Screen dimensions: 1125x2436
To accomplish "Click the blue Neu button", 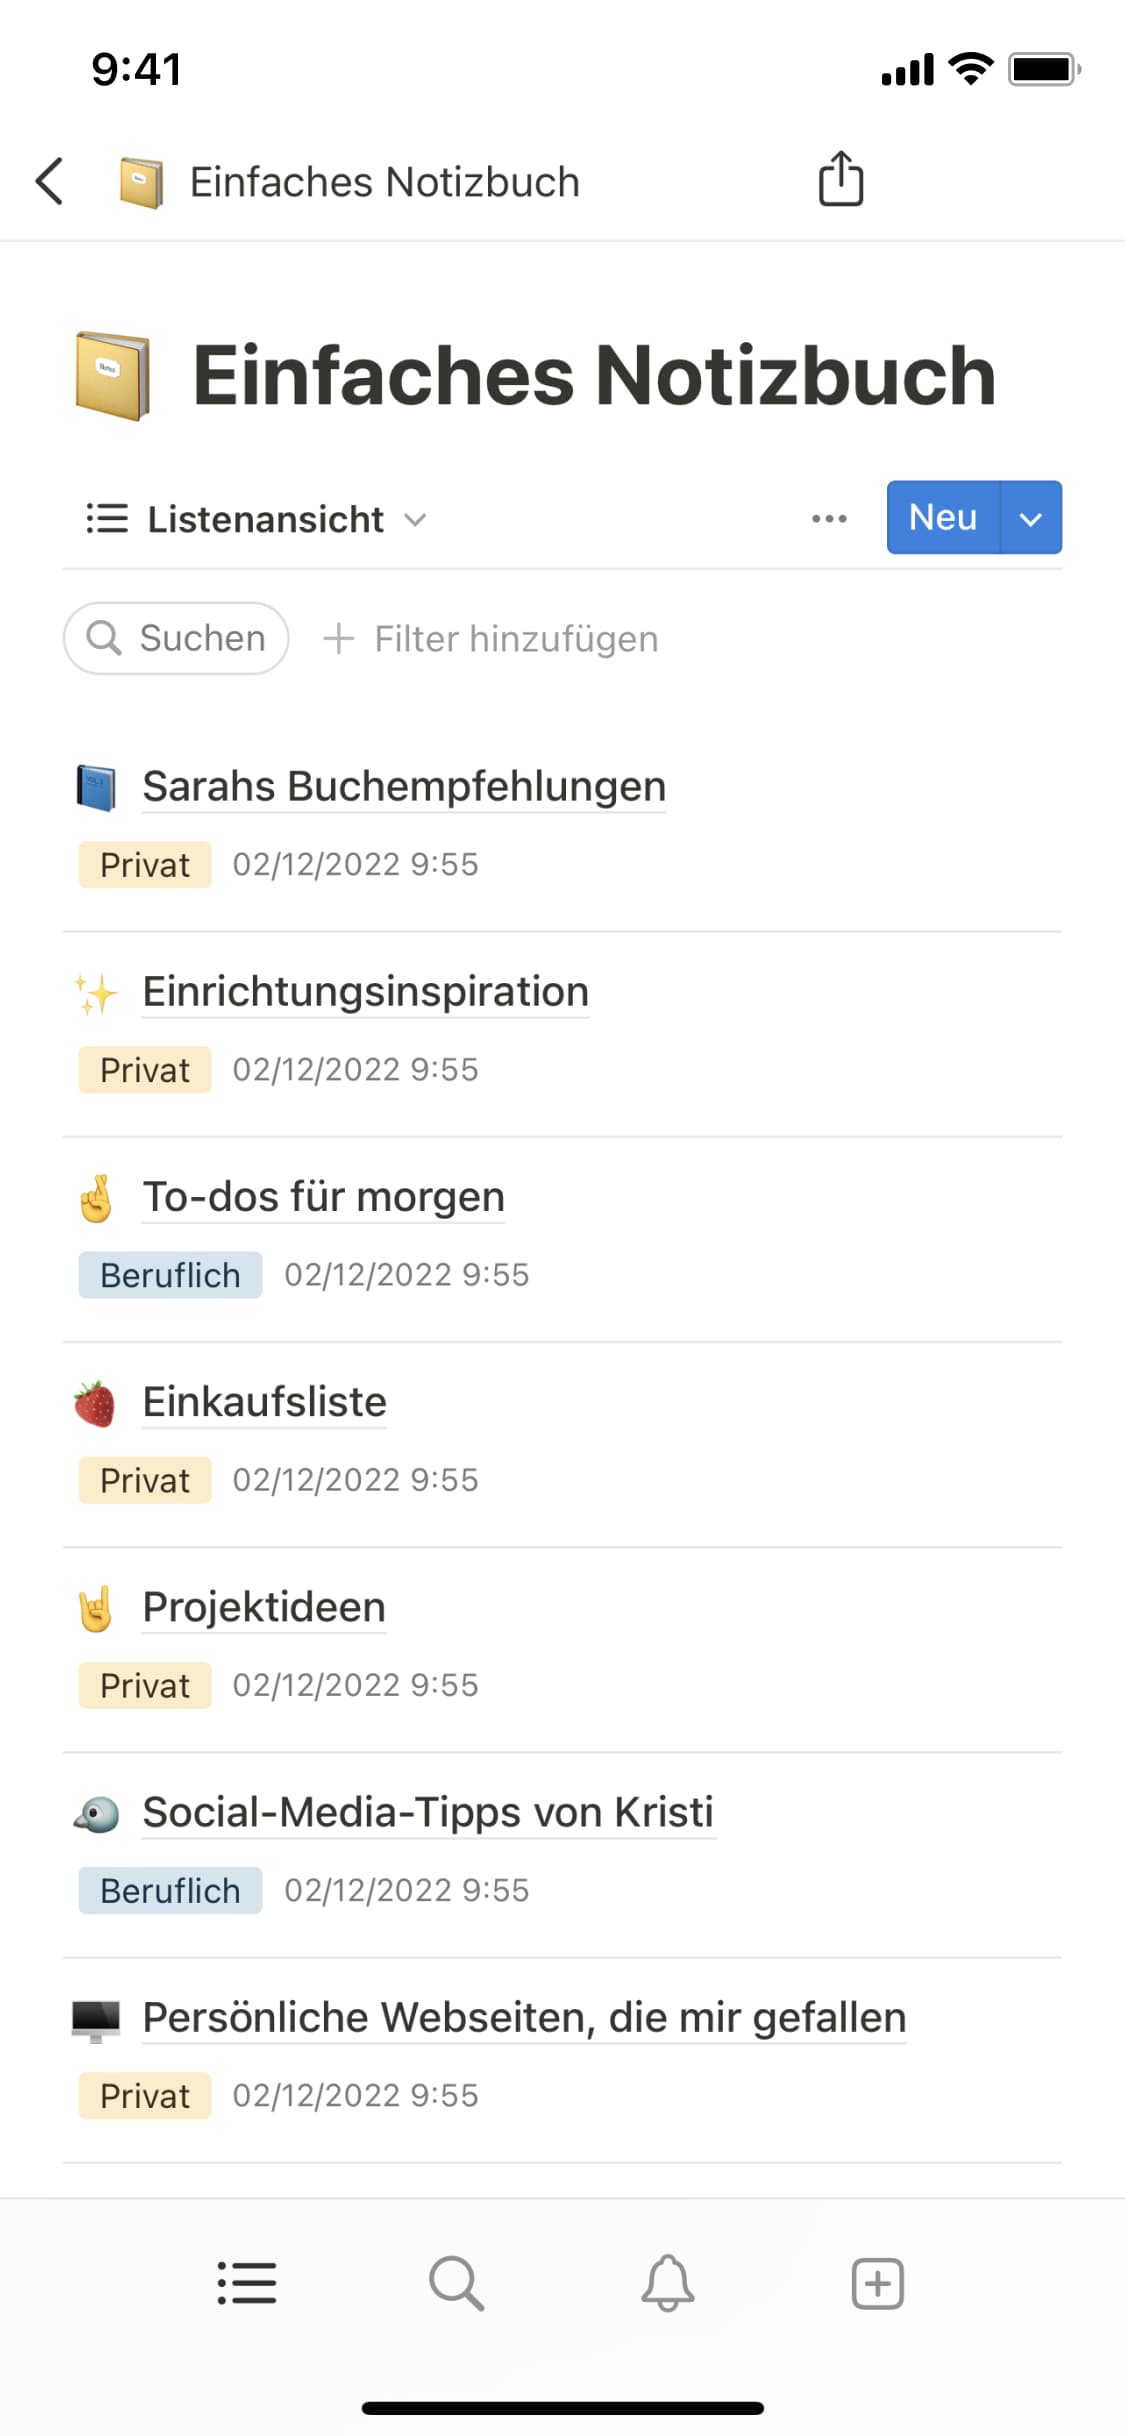I will [x=942, y=518].
